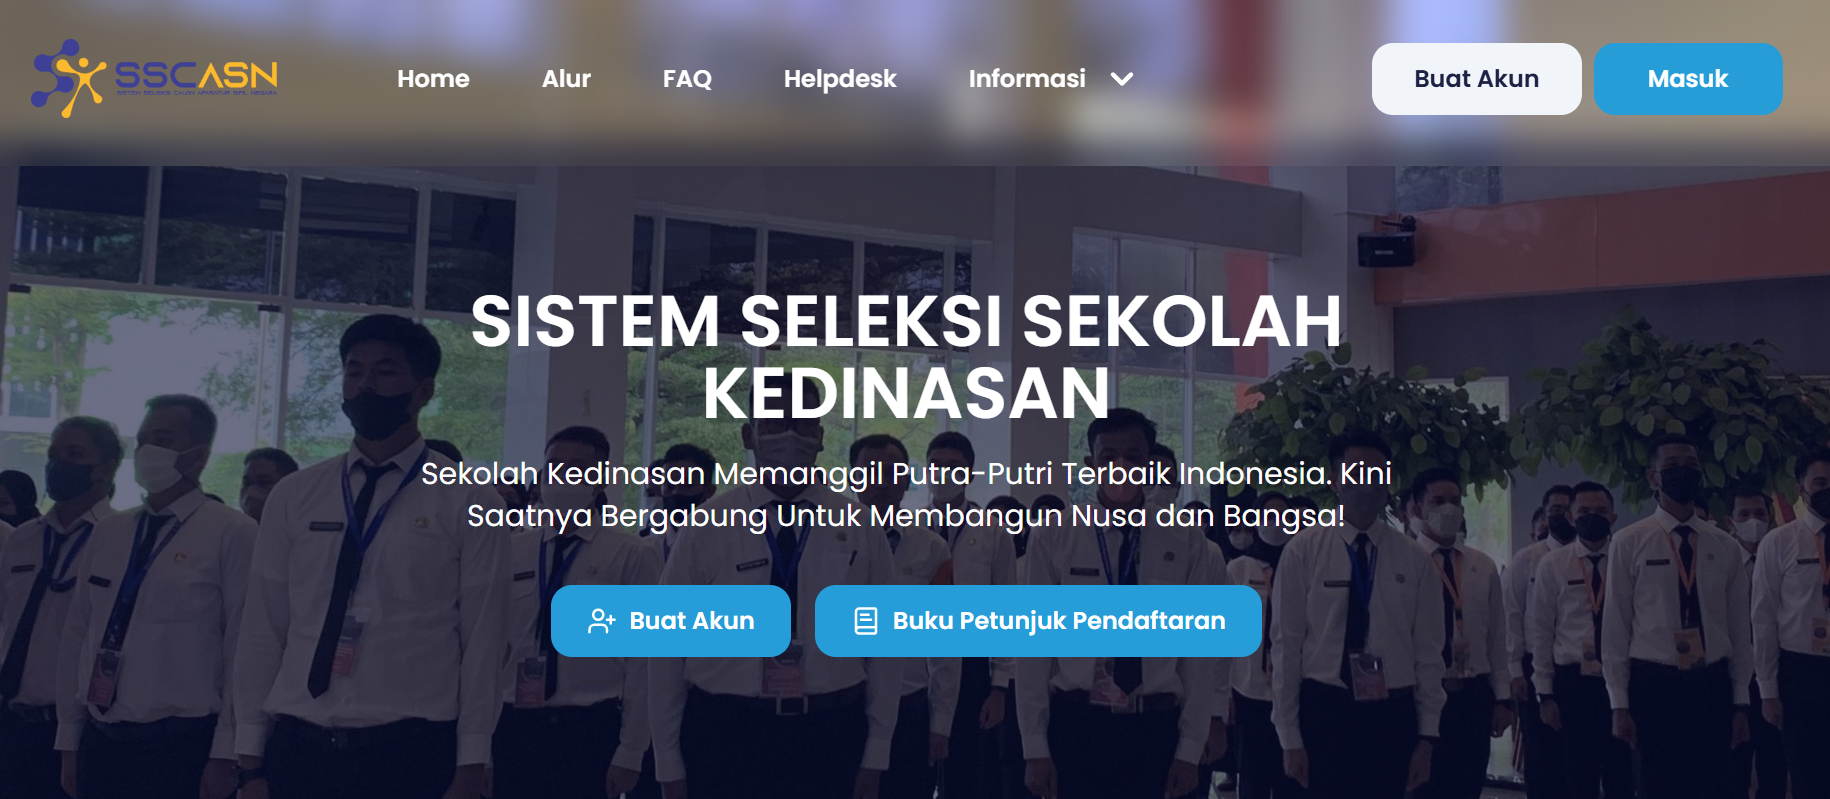The width and height of the screenshot is (1830, 799).
Task: Click the SISTEM SELEKSI SEKOLAH heading line
Action: pos(906,322)
